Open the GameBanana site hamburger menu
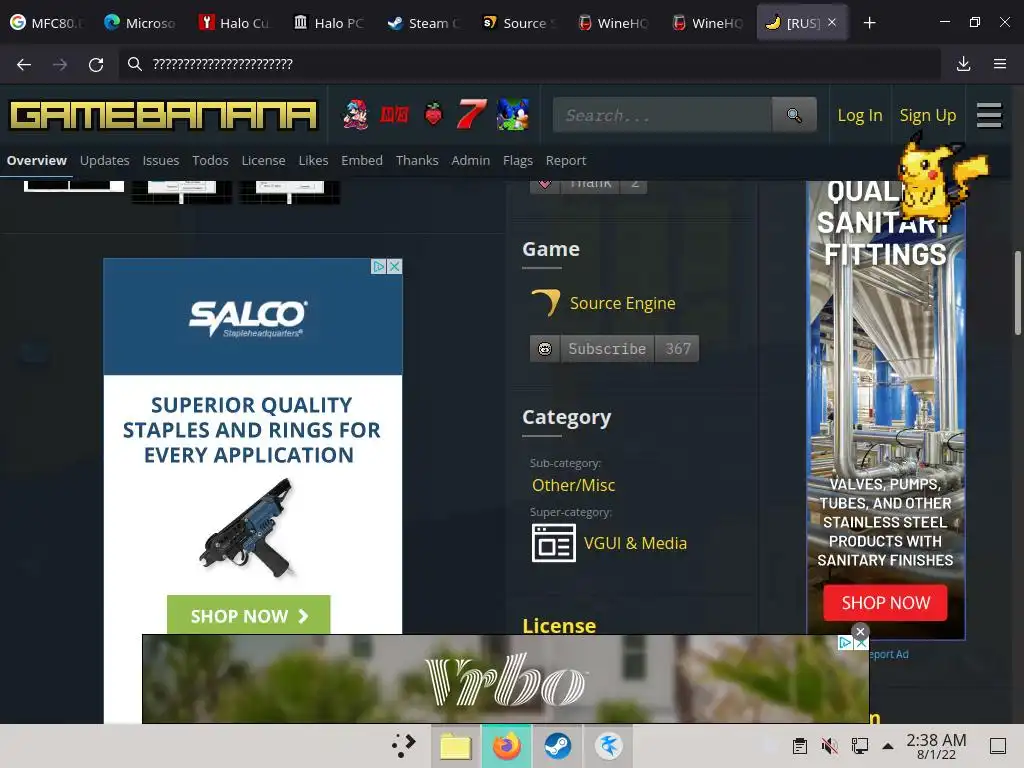This screenshot has height=768, width=1024. pos(989,116)
